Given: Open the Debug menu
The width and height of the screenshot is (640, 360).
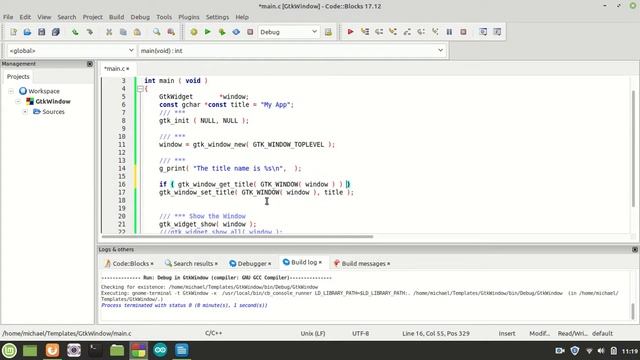Looking at the screenshot, I should pyautogui.click(x=140, y=17).
